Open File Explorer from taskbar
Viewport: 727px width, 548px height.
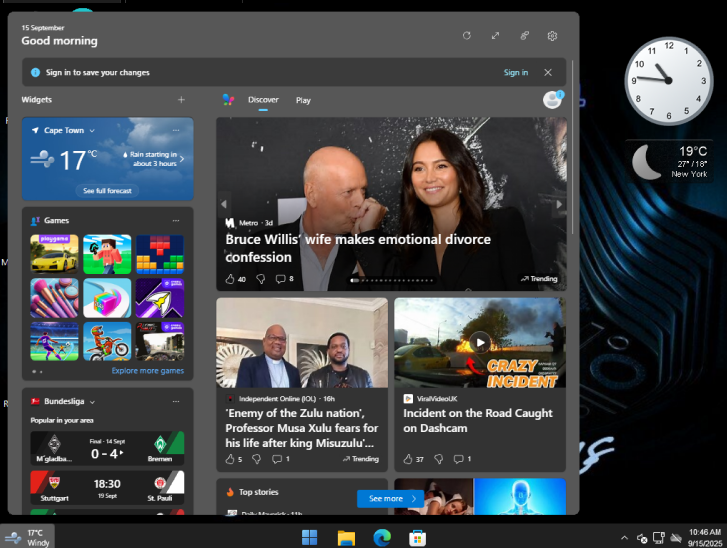coord(346,538)
